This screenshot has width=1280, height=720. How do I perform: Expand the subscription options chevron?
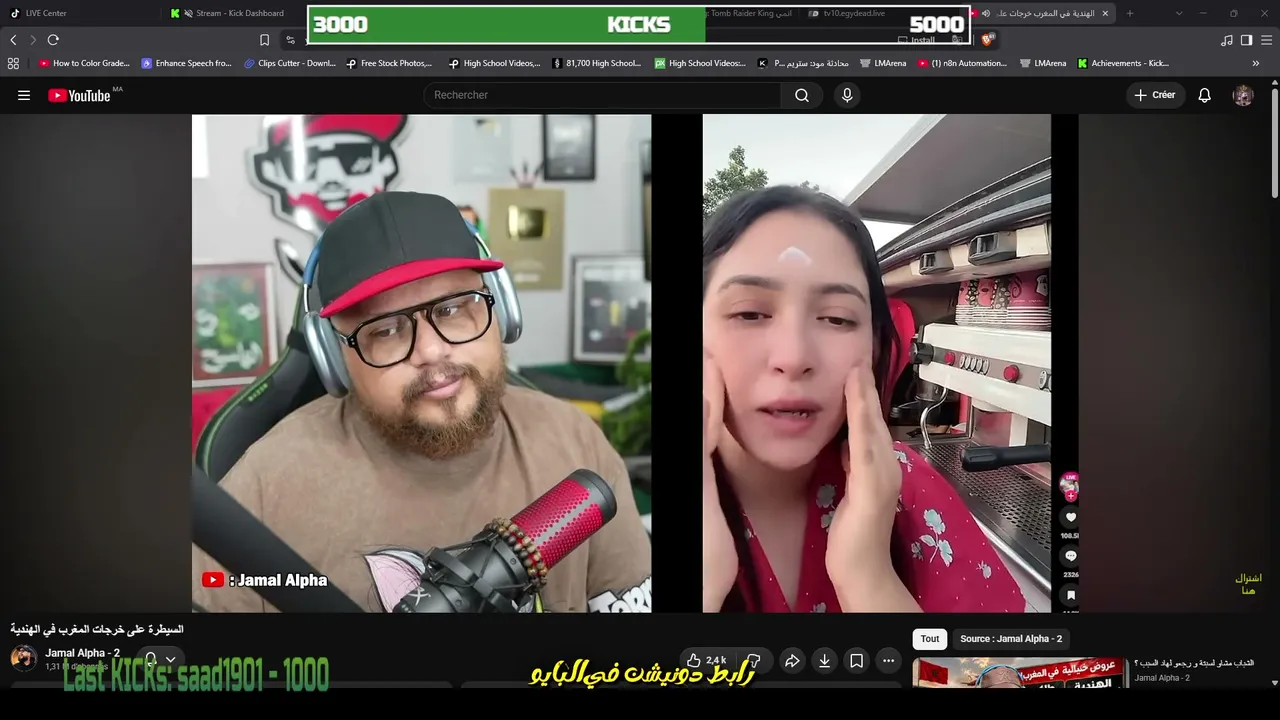[170, 660]
